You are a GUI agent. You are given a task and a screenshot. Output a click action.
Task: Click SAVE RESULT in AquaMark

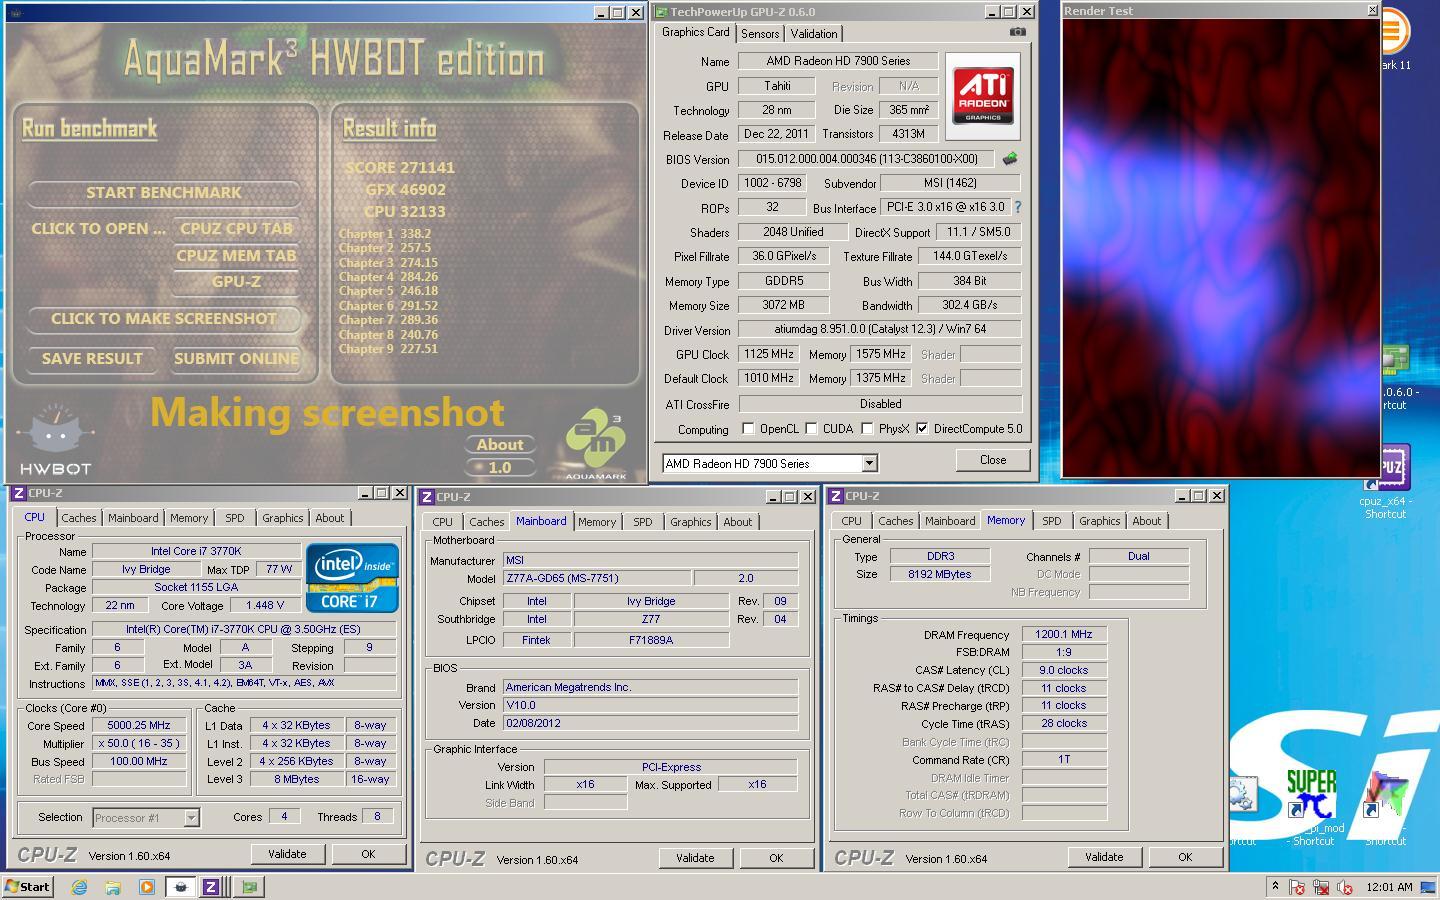tap(92, 358)
